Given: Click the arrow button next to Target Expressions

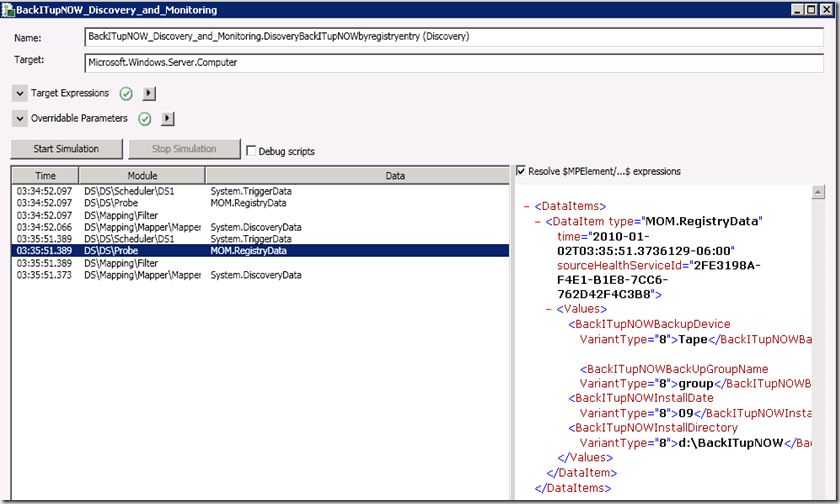Looking at the screenshot, I should (149, 94).
